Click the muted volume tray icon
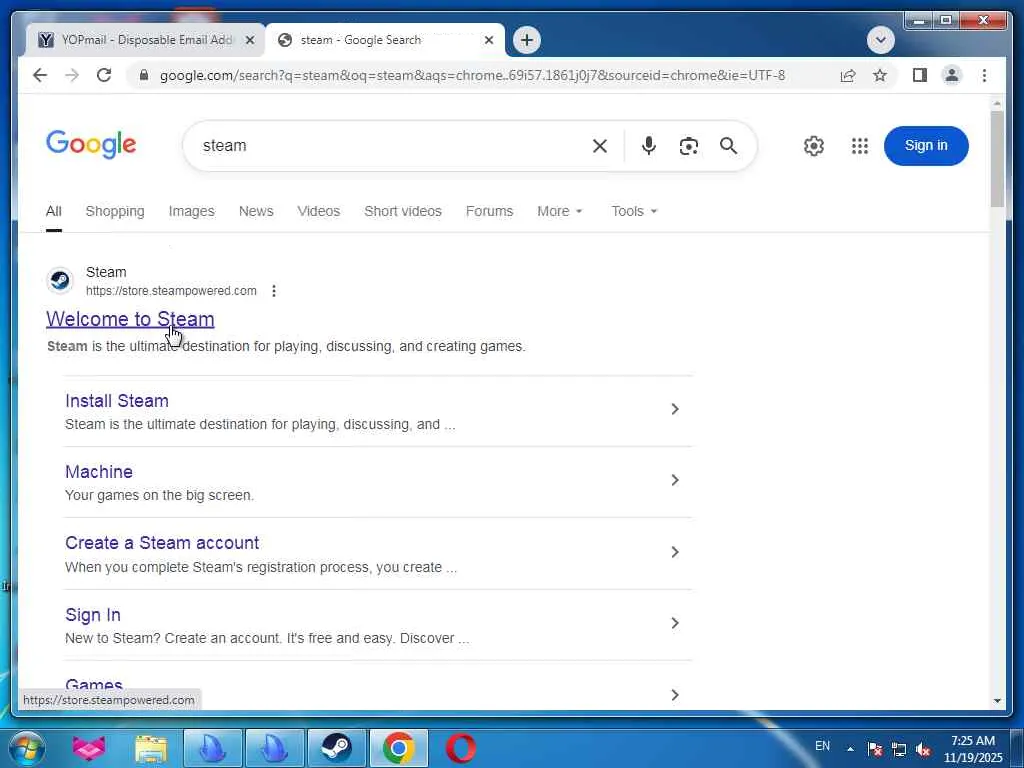1024x768 pixels. pos(923,749)
